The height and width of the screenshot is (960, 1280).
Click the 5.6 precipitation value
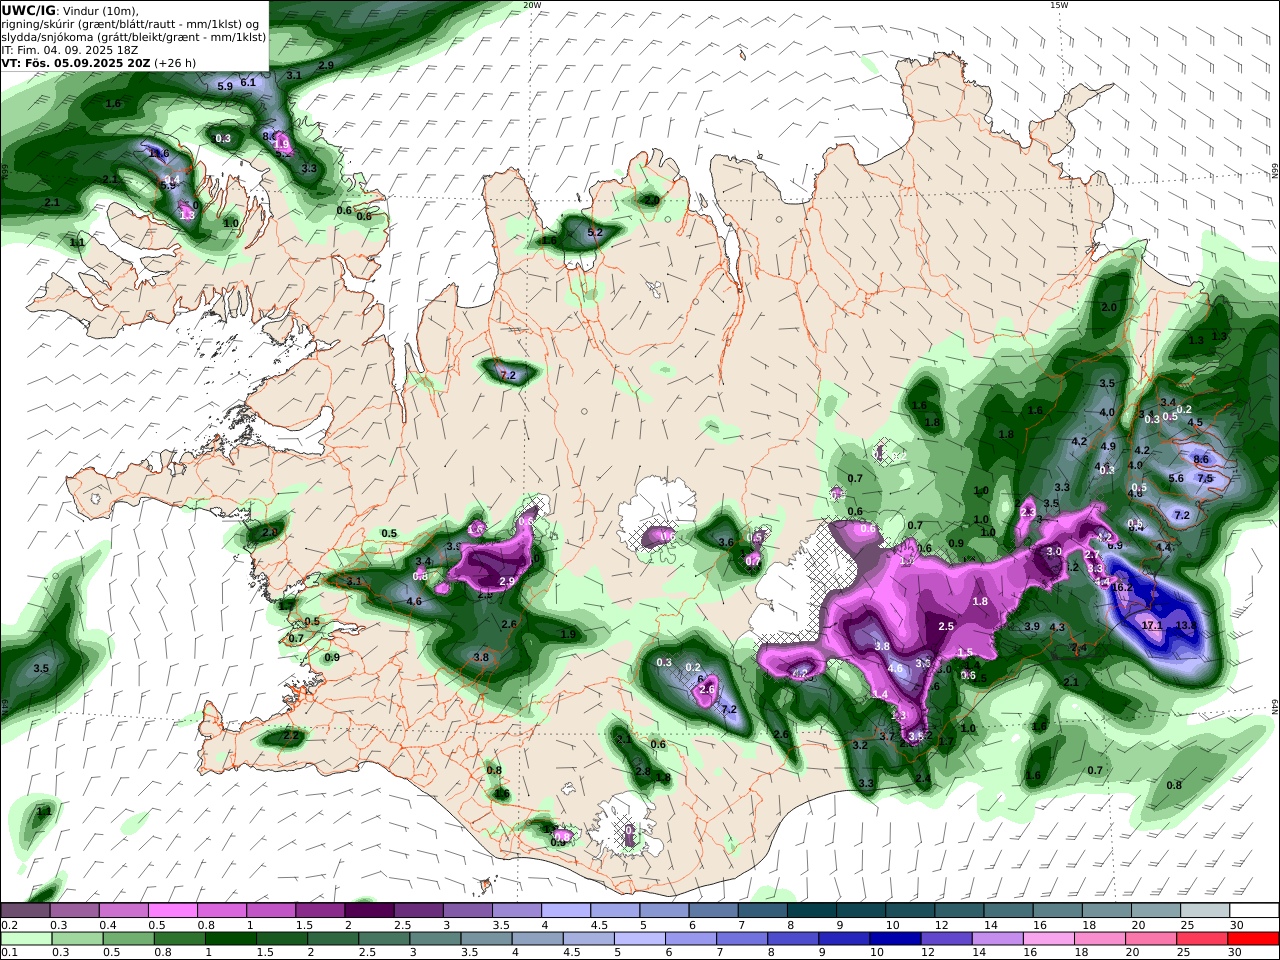tap(1176, 478)
